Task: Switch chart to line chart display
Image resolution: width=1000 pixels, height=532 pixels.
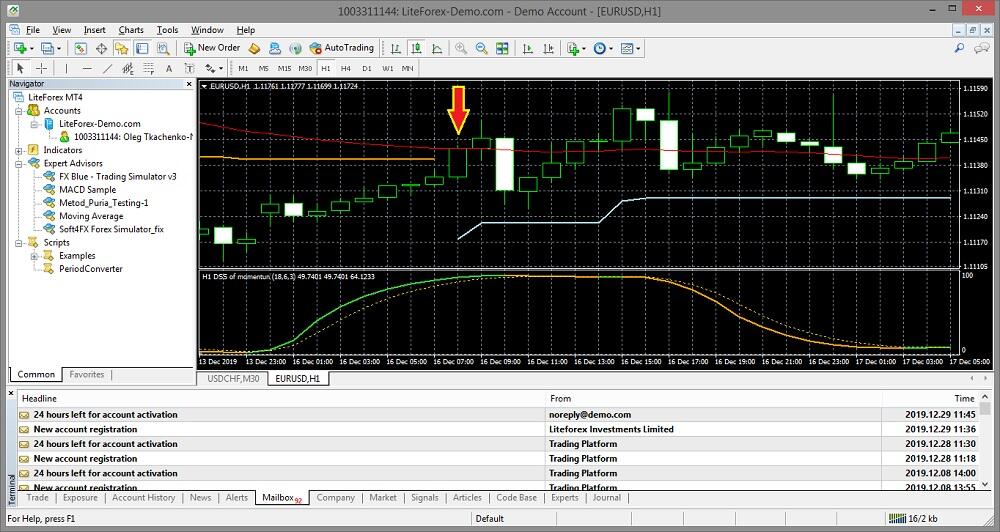Action: tap(436, 48)
